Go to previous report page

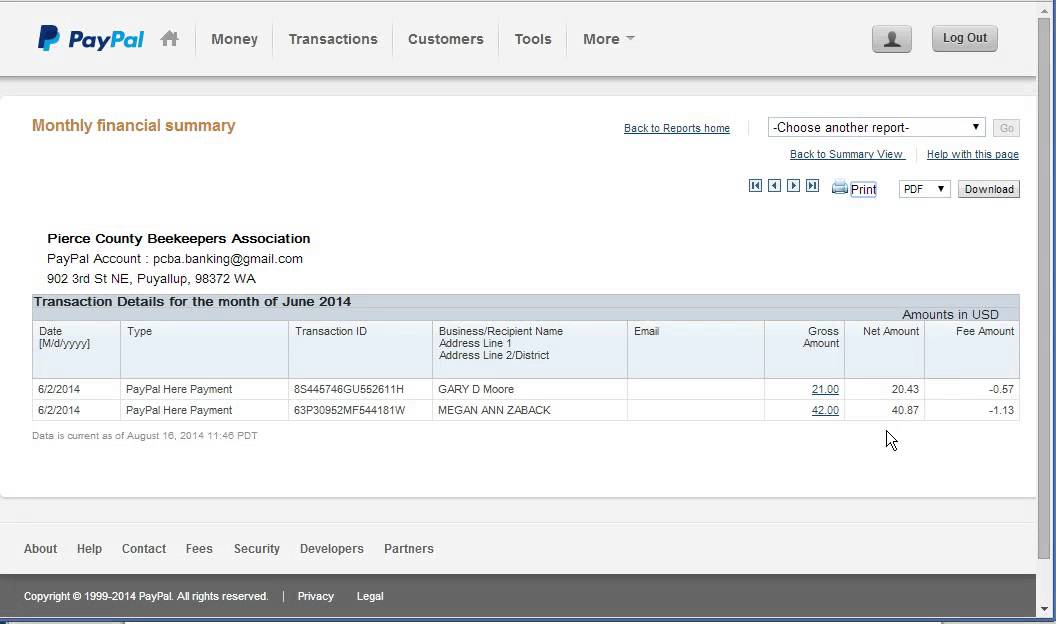click(774, 186)
